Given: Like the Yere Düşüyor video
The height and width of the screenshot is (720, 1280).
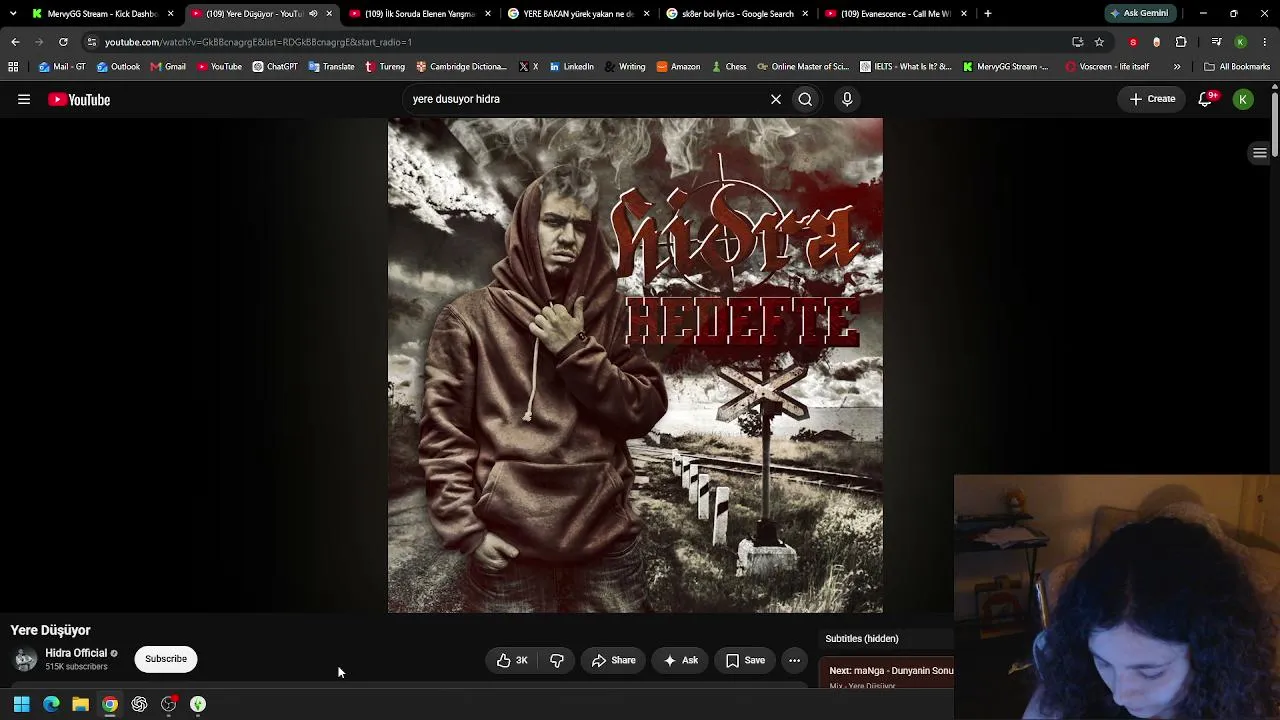Looking at the screenshot, I should coord(512,660).
